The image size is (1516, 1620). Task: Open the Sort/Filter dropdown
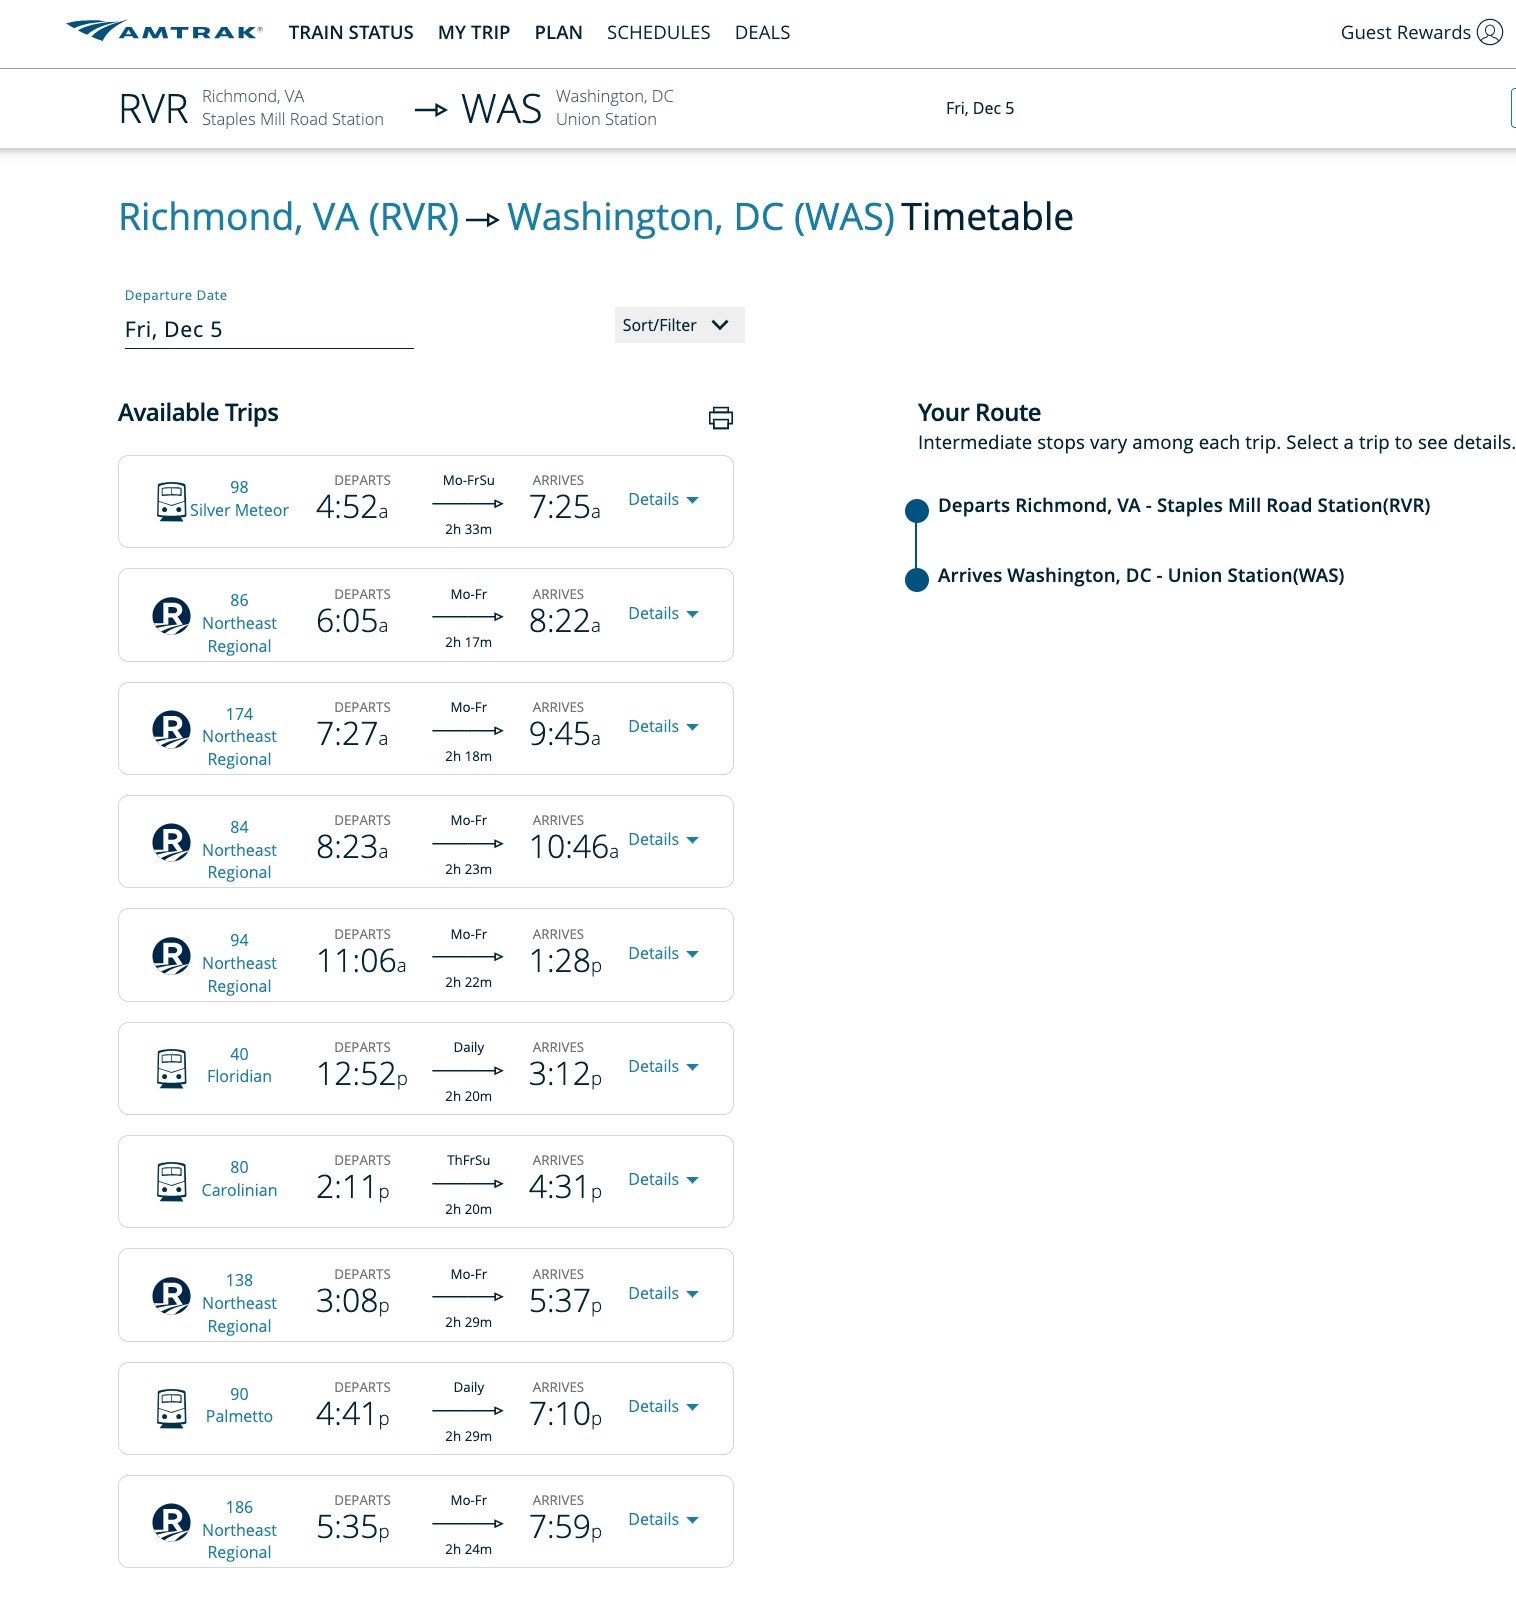click(x=679, y=325)
